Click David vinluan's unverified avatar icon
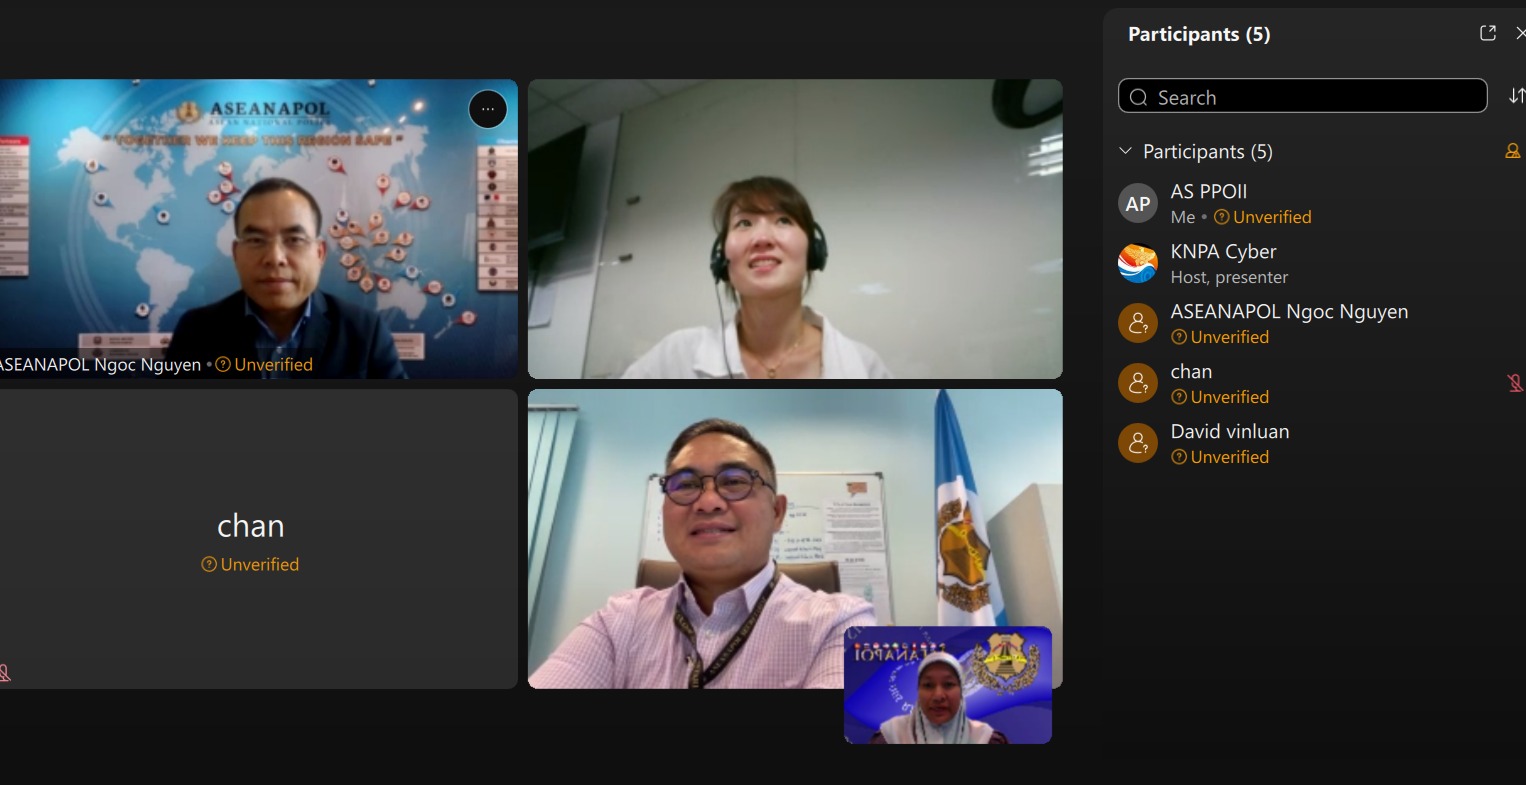This screenshot has height=785, width=1526. 1137,443
